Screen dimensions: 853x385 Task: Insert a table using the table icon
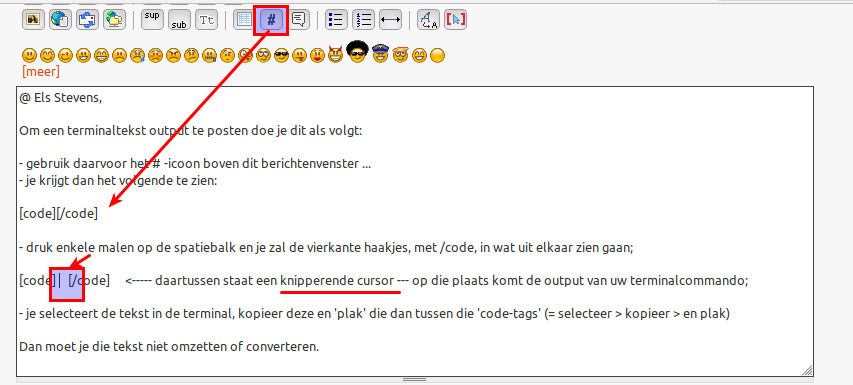point(244,20)
